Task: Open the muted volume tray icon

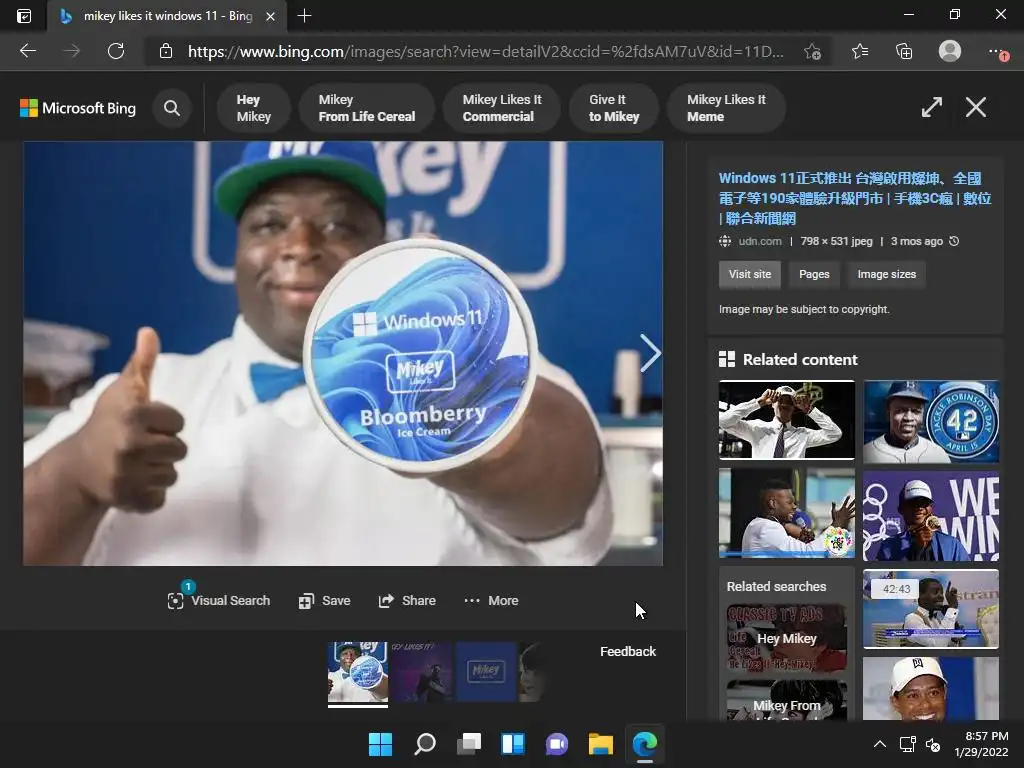Action: point(933,744)
